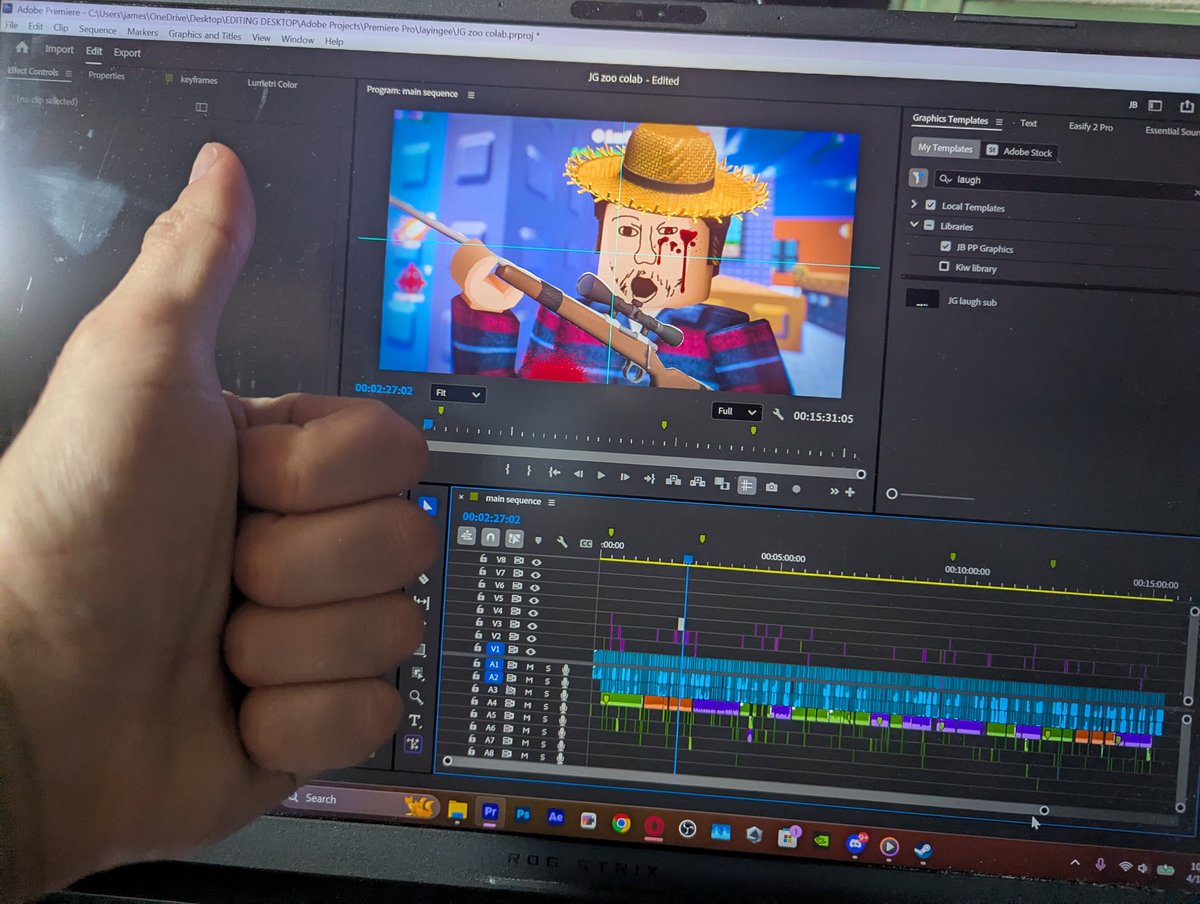Open Graphics Templates panel menu
Image resolution: width=1200 pixels, height=904 pixels.
pos(998,122)
